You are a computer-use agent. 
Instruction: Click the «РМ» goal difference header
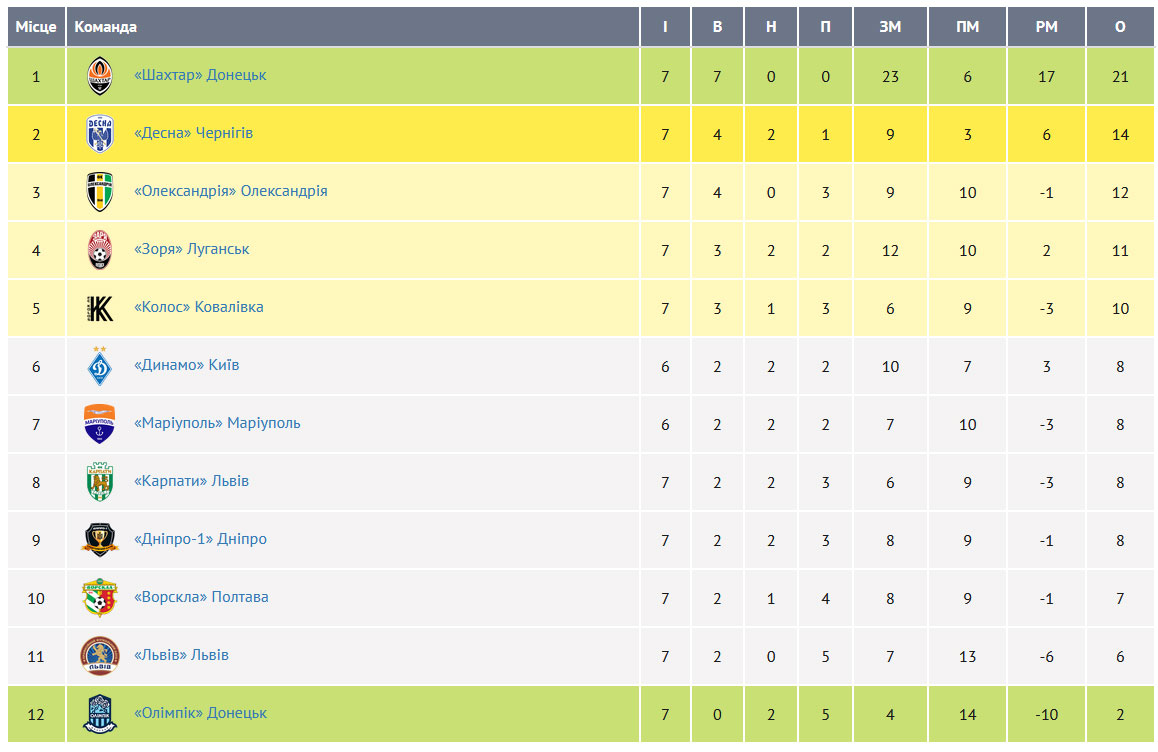pos(1046,27)
